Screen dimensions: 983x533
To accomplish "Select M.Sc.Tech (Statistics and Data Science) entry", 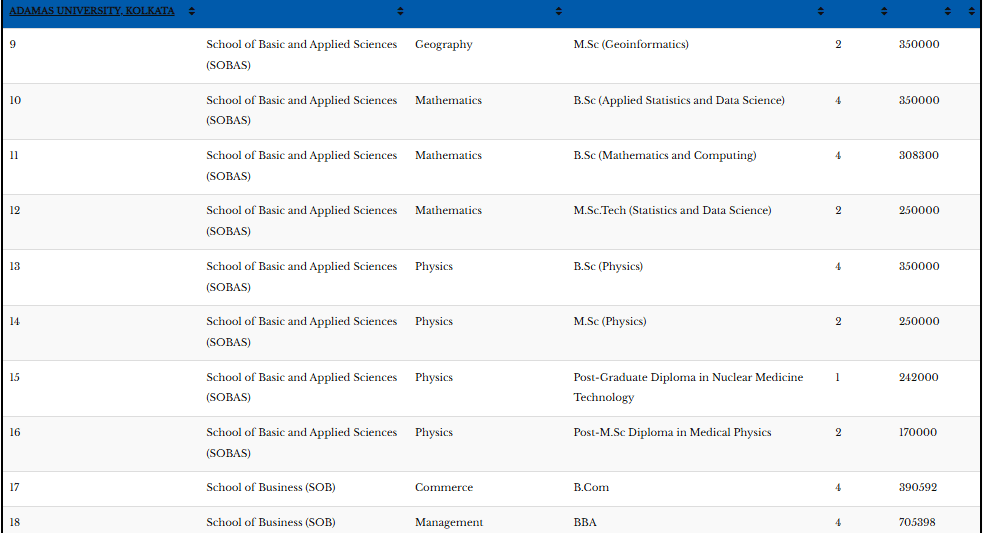I will (x=672, y=211).
